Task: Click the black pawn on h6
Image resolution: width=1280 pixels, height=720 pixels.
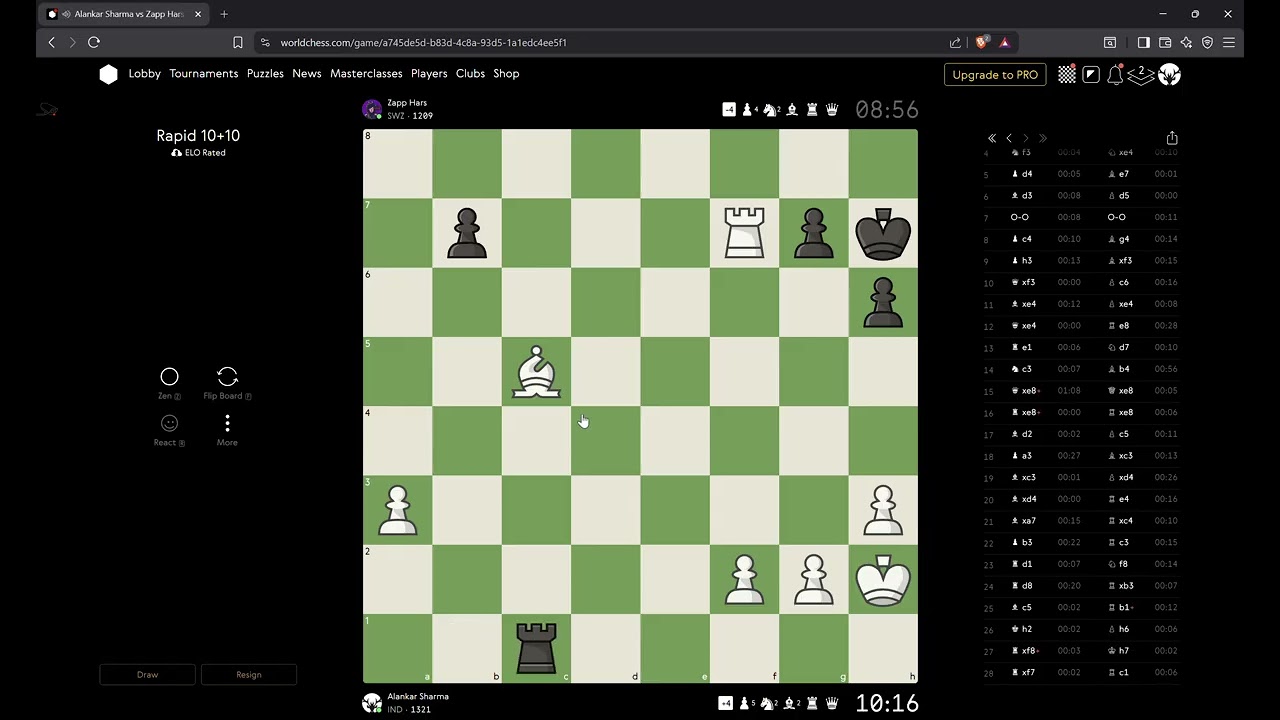Action: [882, 303]
